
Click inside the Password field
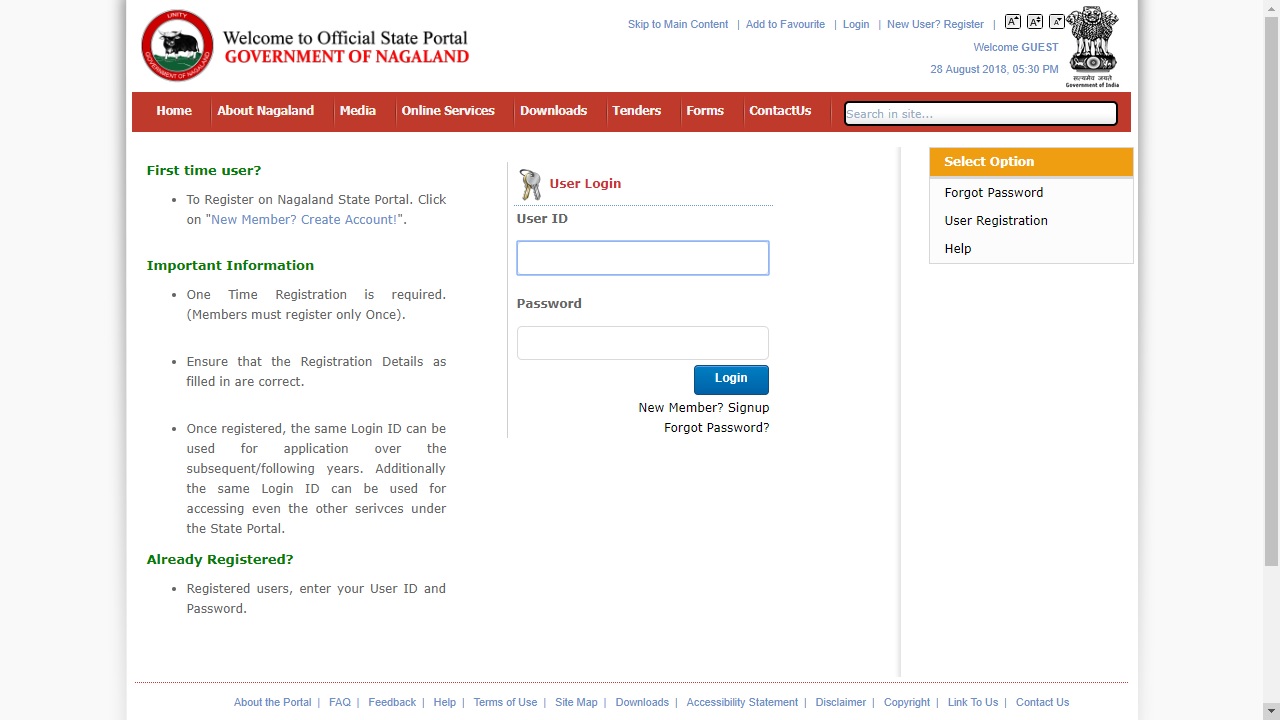(642, 342)
